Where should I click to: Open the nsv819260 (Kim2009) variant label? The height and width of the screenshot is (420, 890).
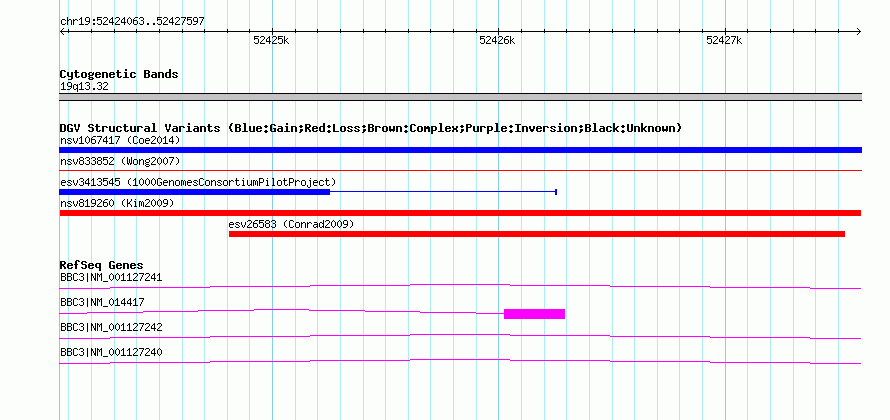117,203
